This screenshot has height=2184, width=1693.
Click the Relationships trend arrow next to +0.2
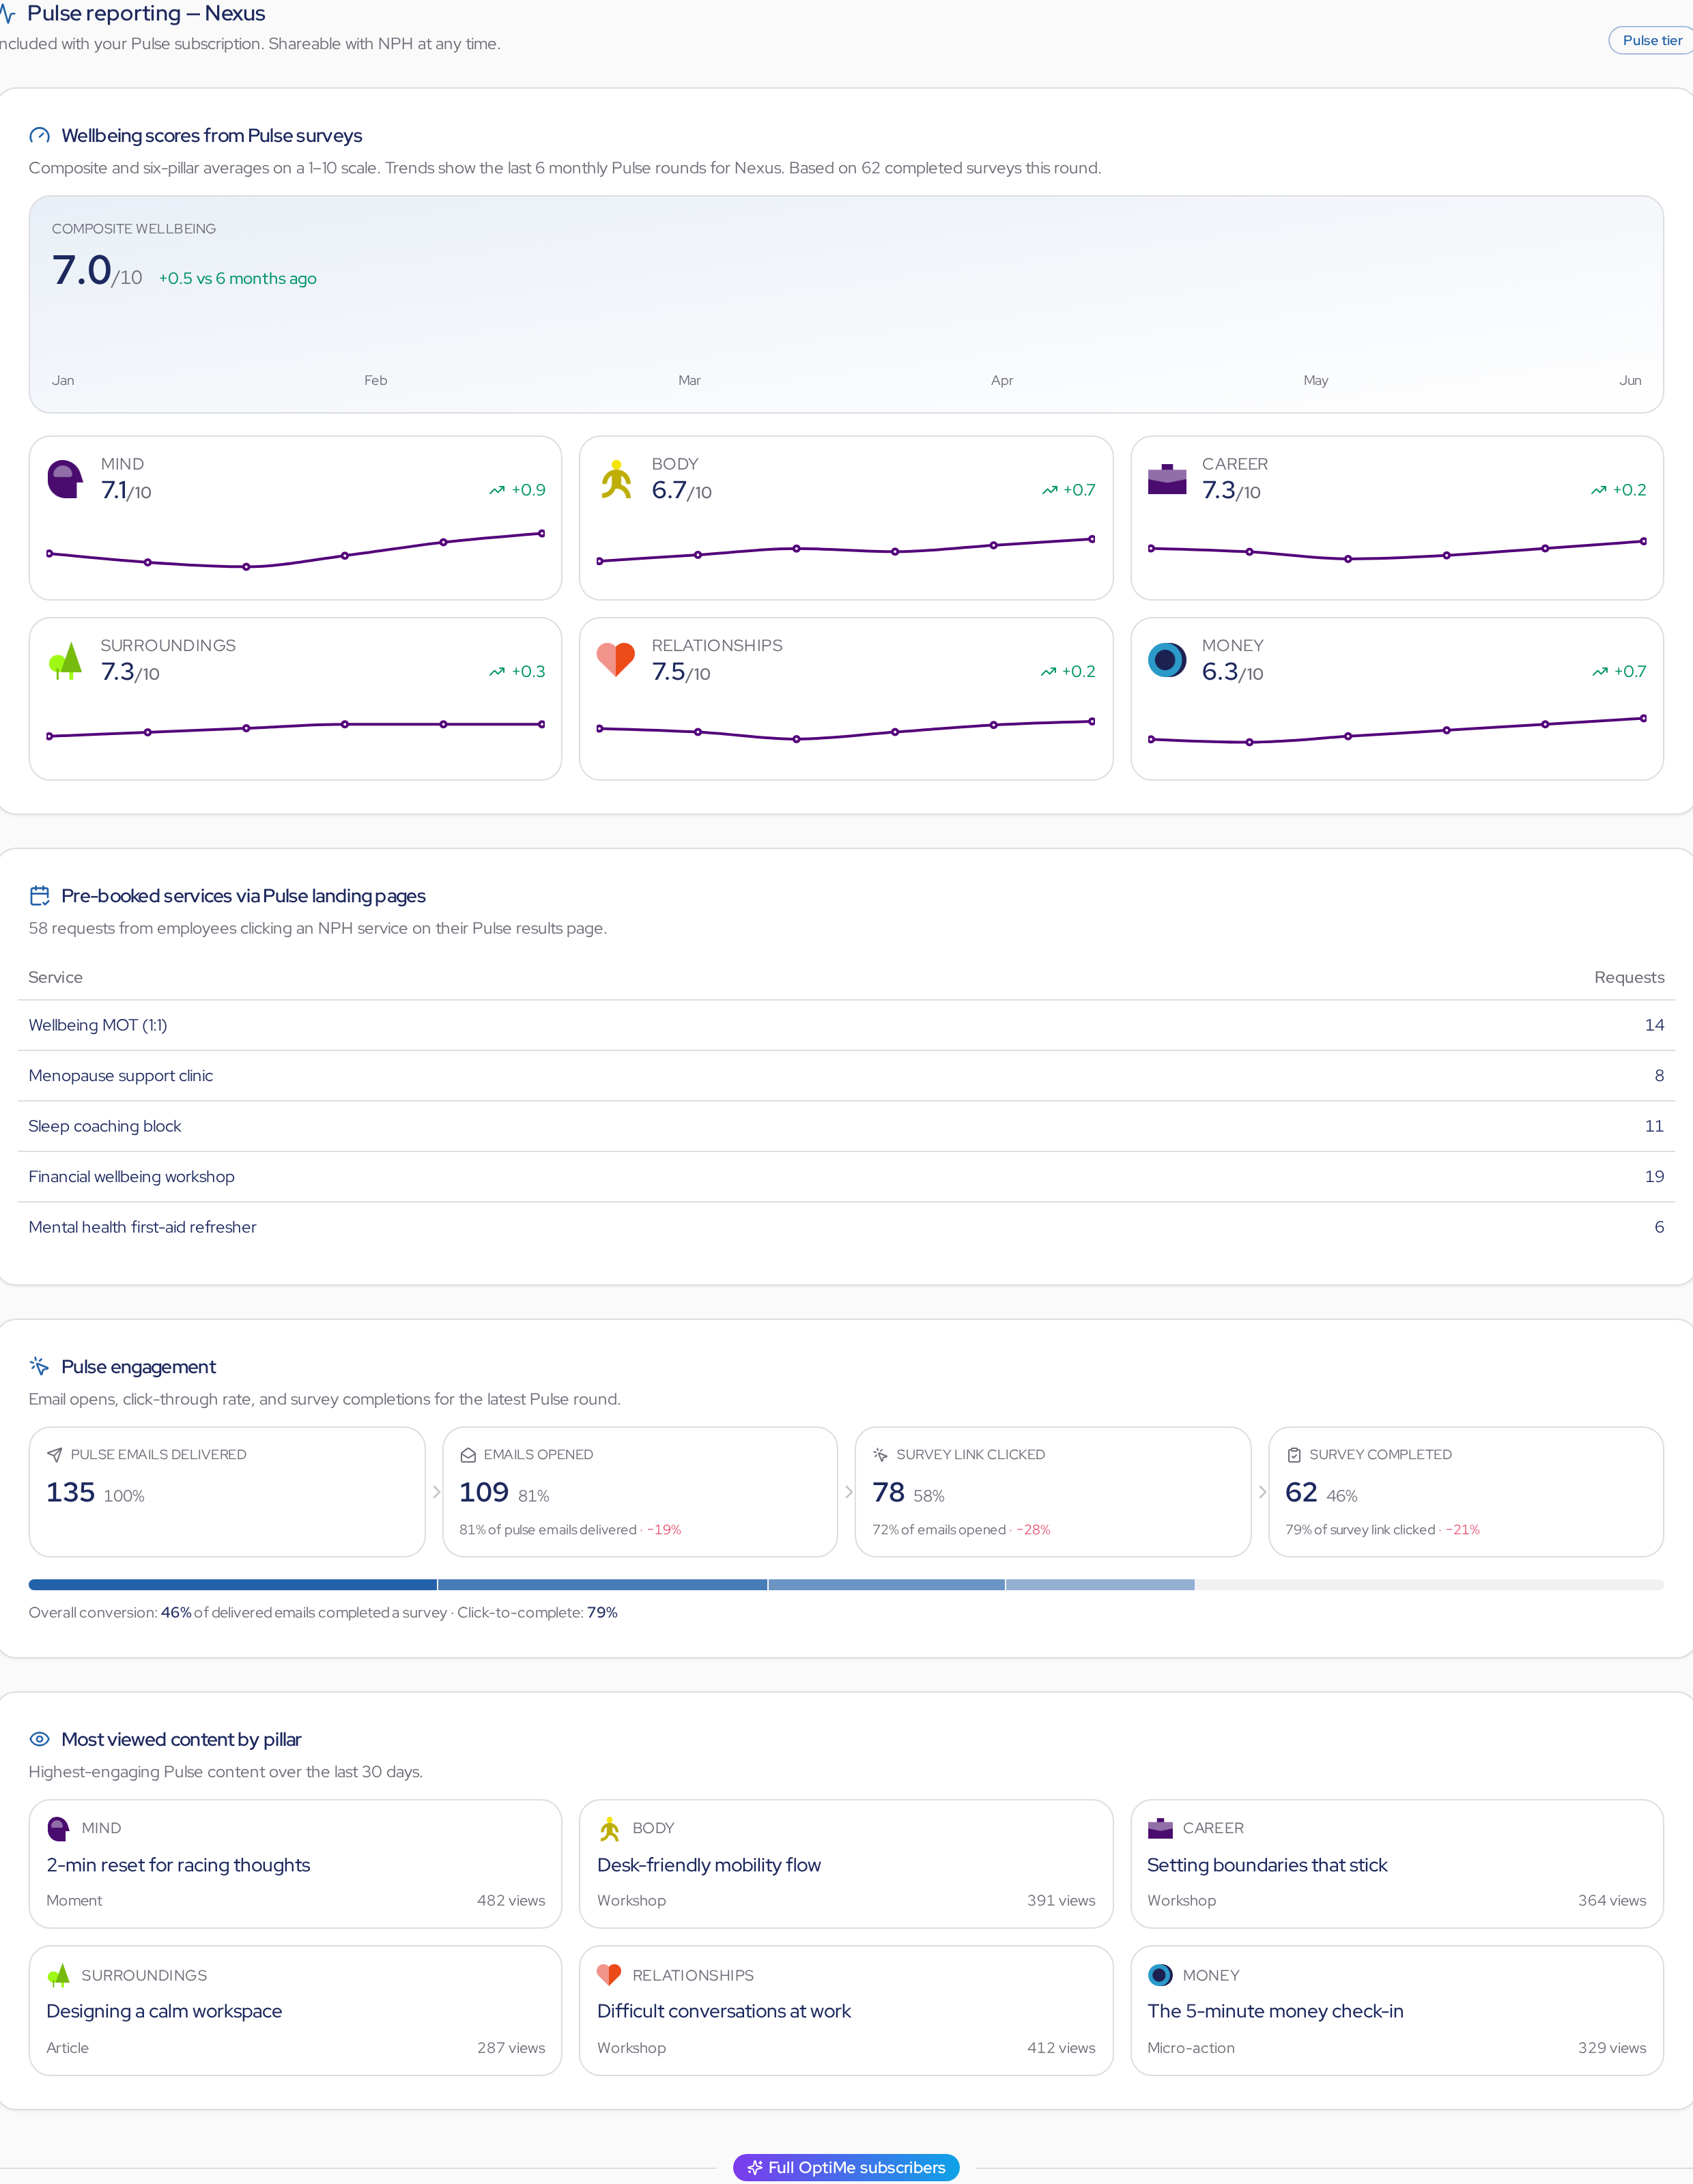coord(1048,672)
